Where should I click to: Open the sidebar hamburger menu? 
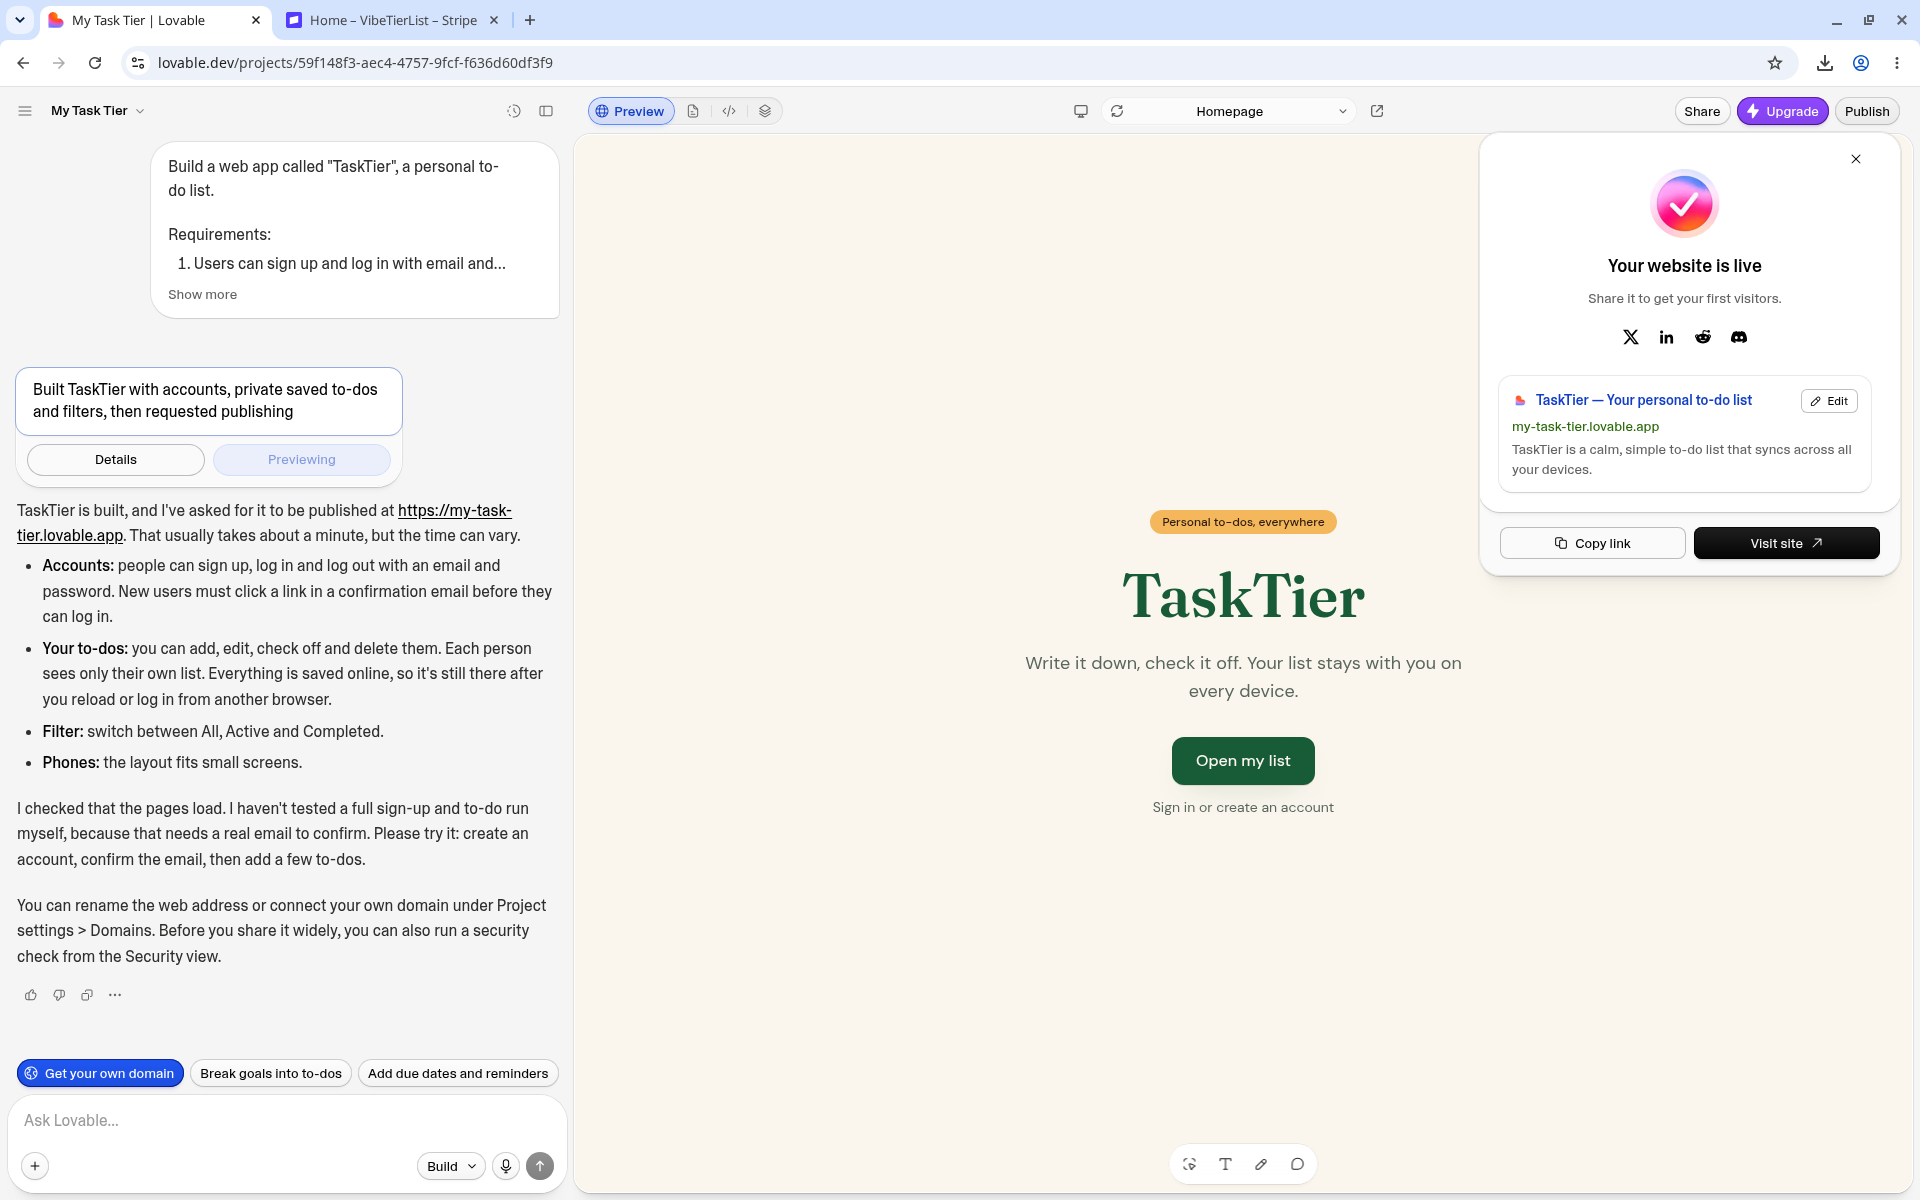pos(25,111)
